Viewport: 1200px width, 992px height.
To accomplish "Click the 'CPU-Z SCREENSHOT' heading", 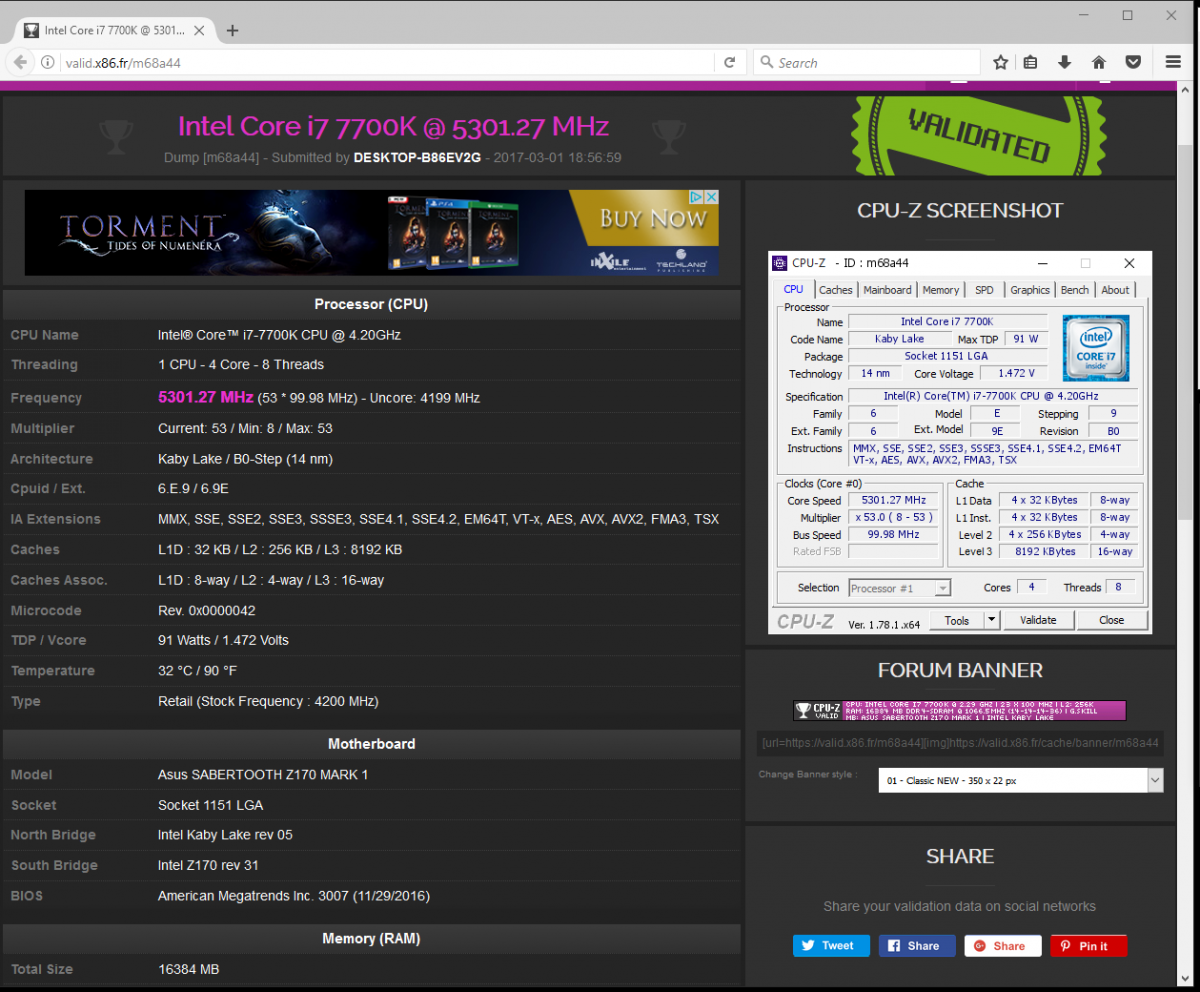I will [x=960, y=211].
